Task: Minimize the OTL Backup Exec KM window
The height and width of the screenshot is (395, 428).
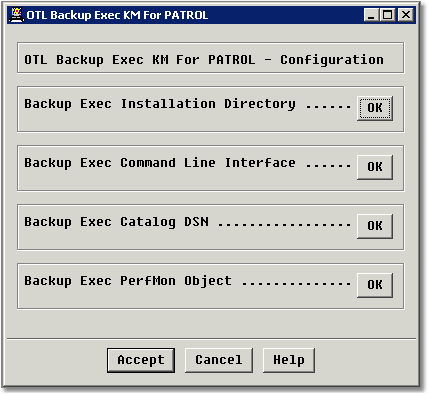Action: 371,15
